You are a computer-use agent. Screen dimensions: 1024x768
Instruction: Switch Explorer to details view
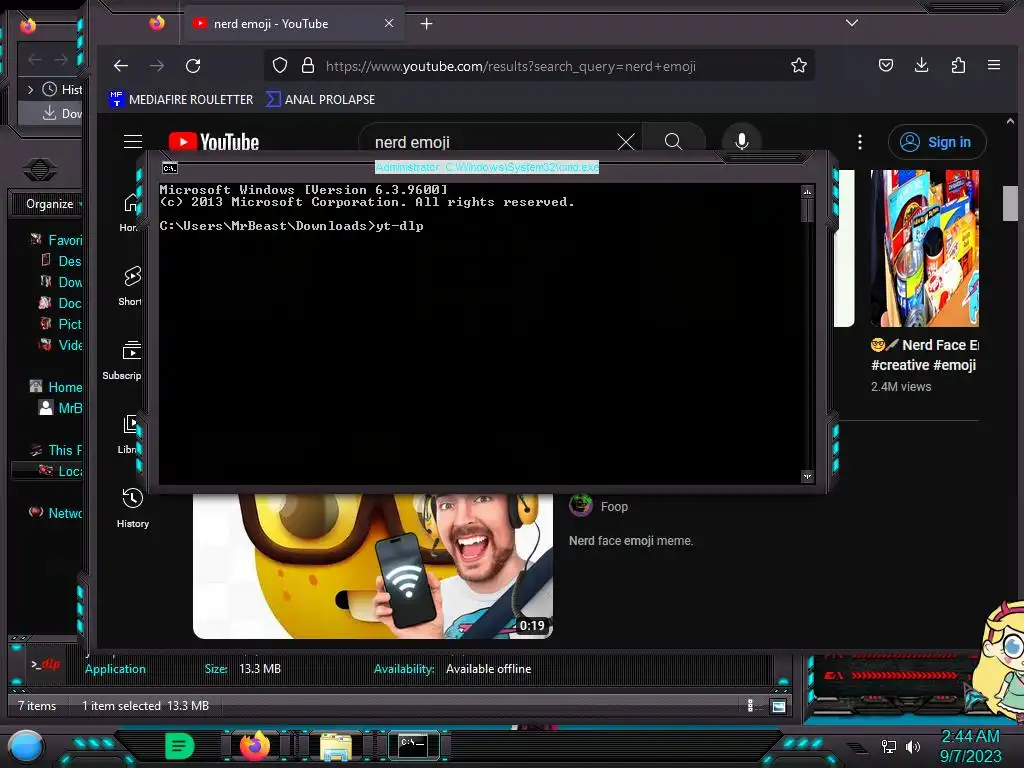[750, 705]
